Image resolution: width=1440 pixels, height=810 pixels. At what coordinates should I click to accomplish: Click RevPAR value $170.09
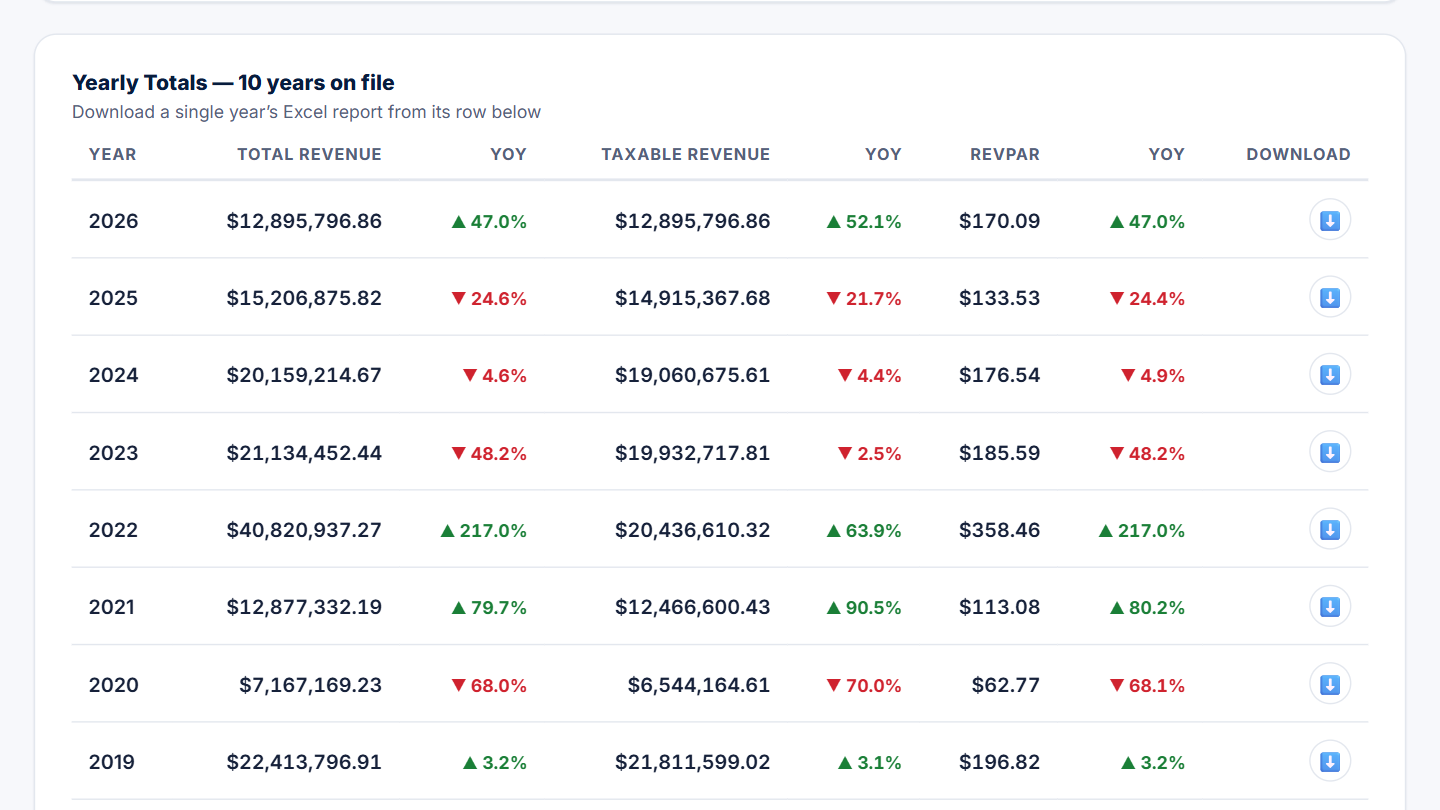1000,221
